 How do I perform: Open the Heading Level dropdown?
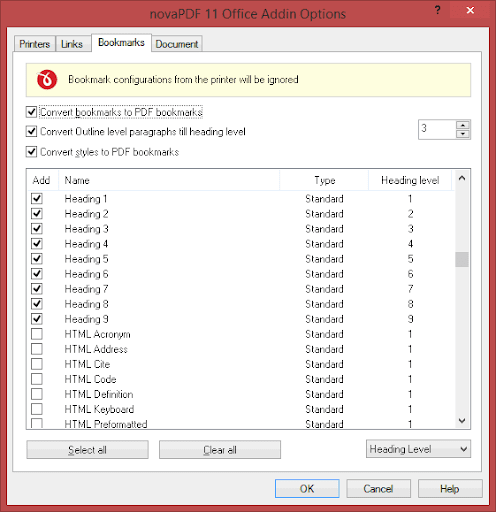click(418, 449)
